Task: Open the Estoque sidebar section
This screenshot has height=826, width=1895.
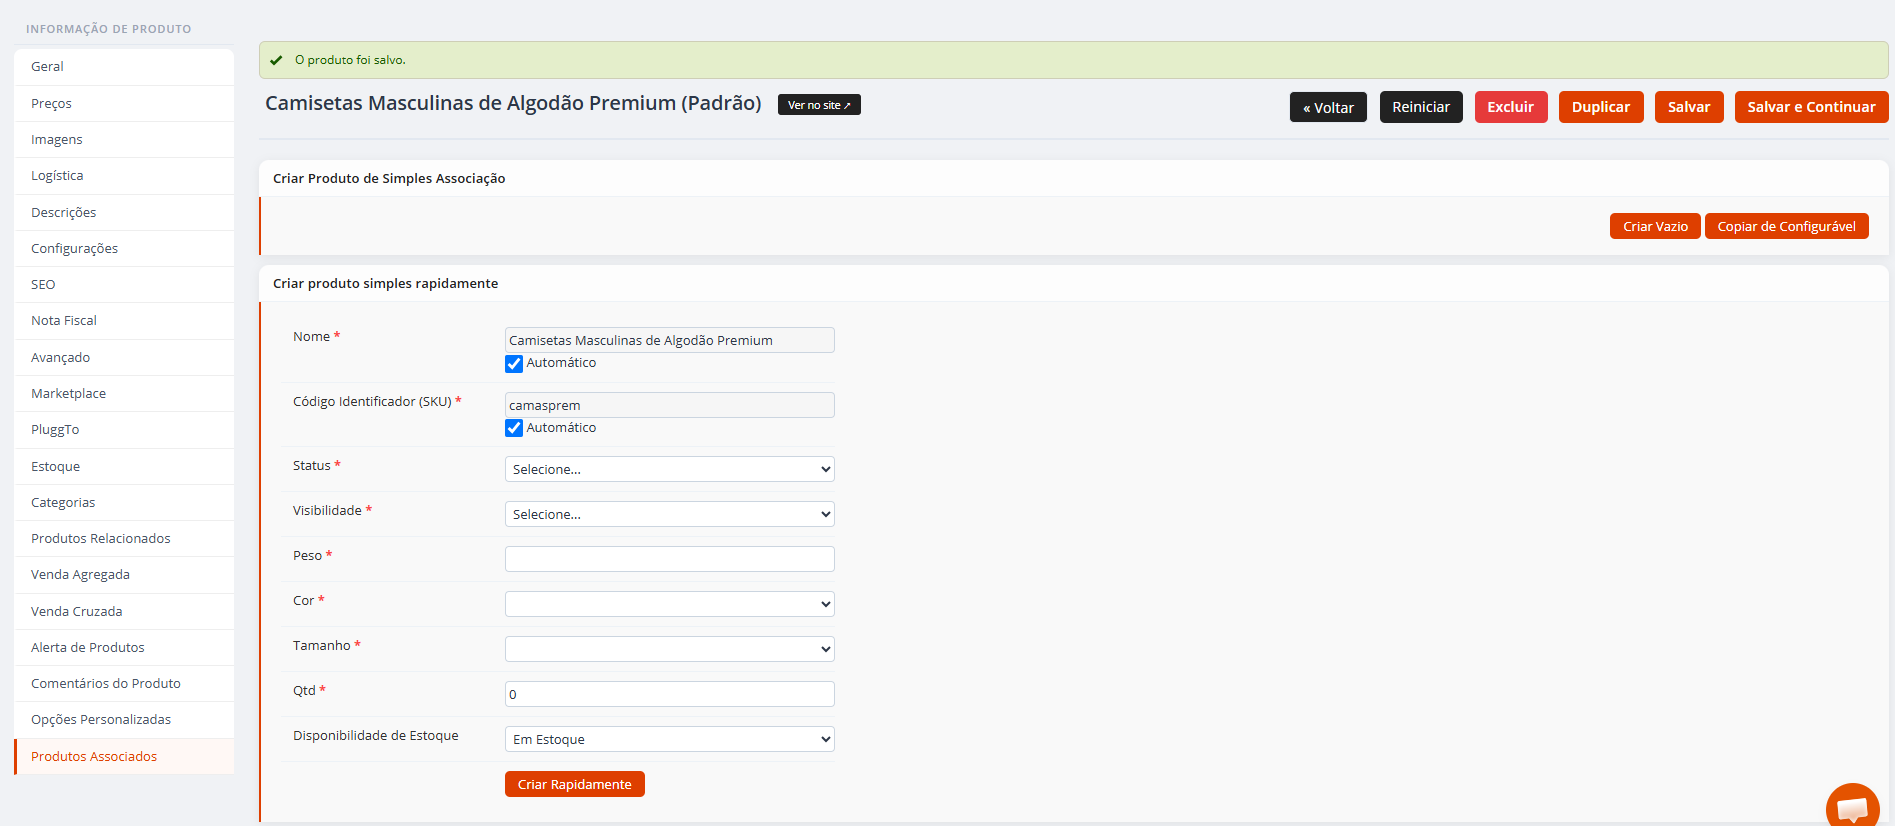Action: (x=124, y=466)
